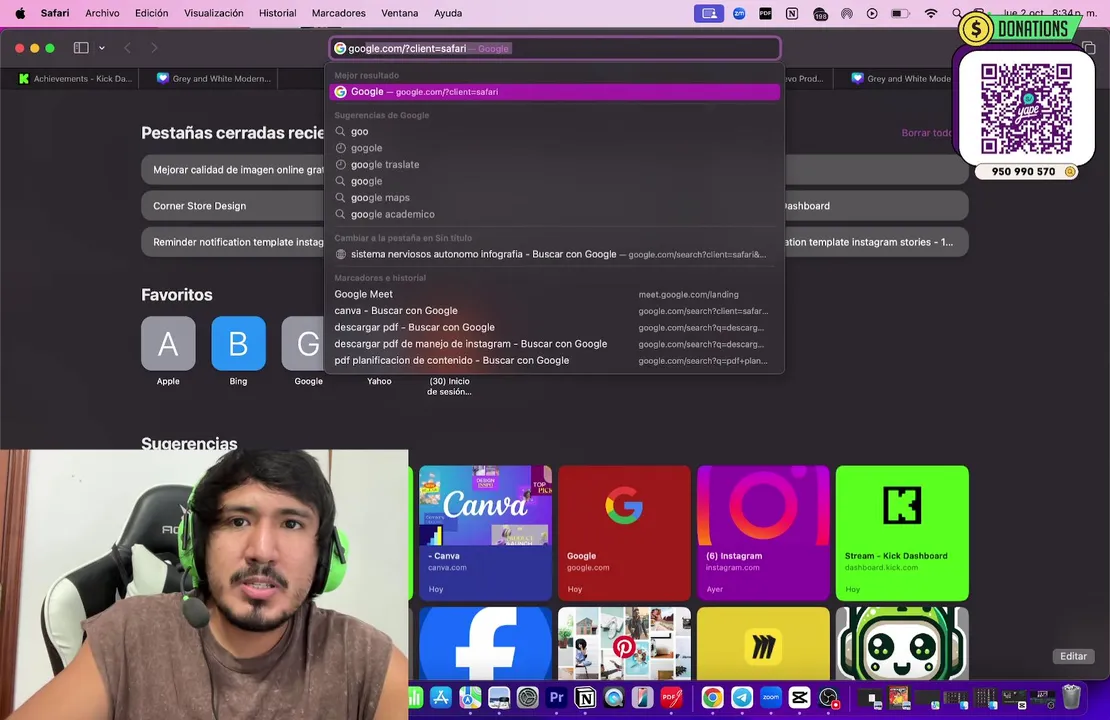The height and width of the screenshot is (720, 1110).
Task: Click the battery status menu bar icon
Action: point(900,13)
